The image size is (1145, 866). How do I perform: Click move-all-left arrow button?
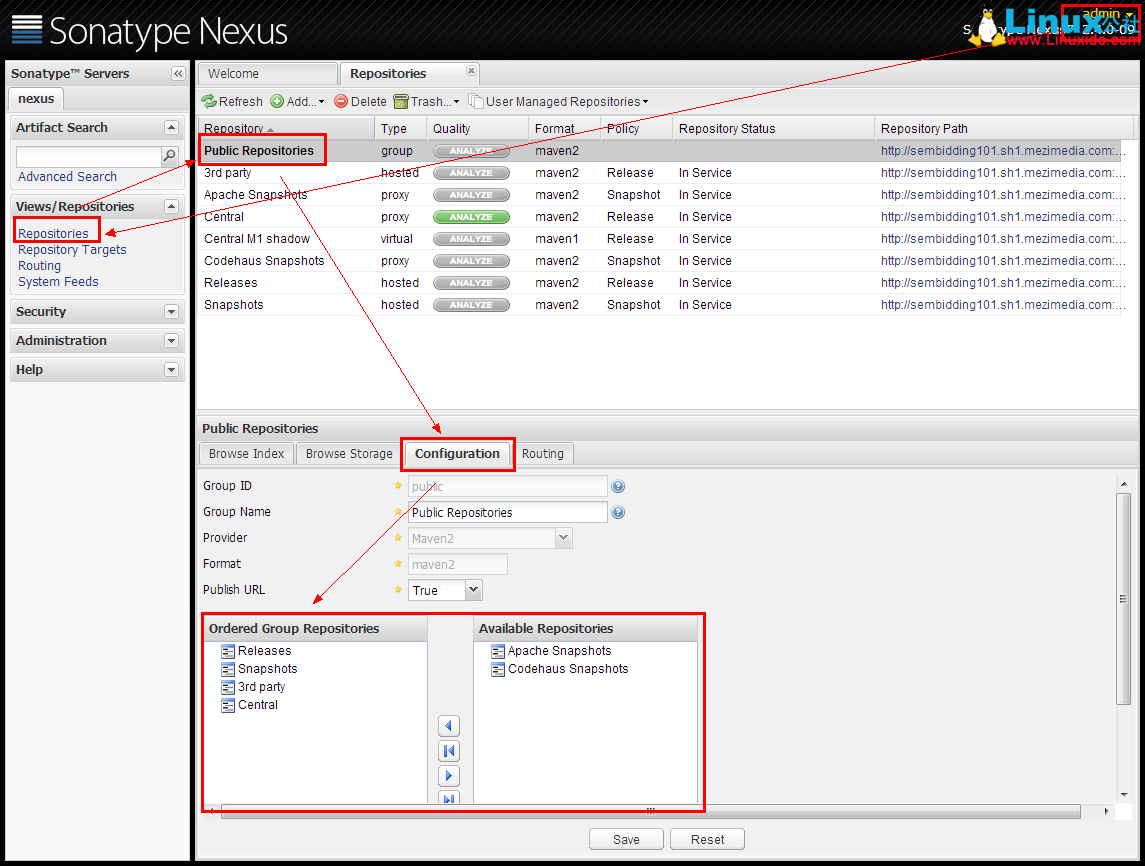pyautogui.click(x=449, y=751)
